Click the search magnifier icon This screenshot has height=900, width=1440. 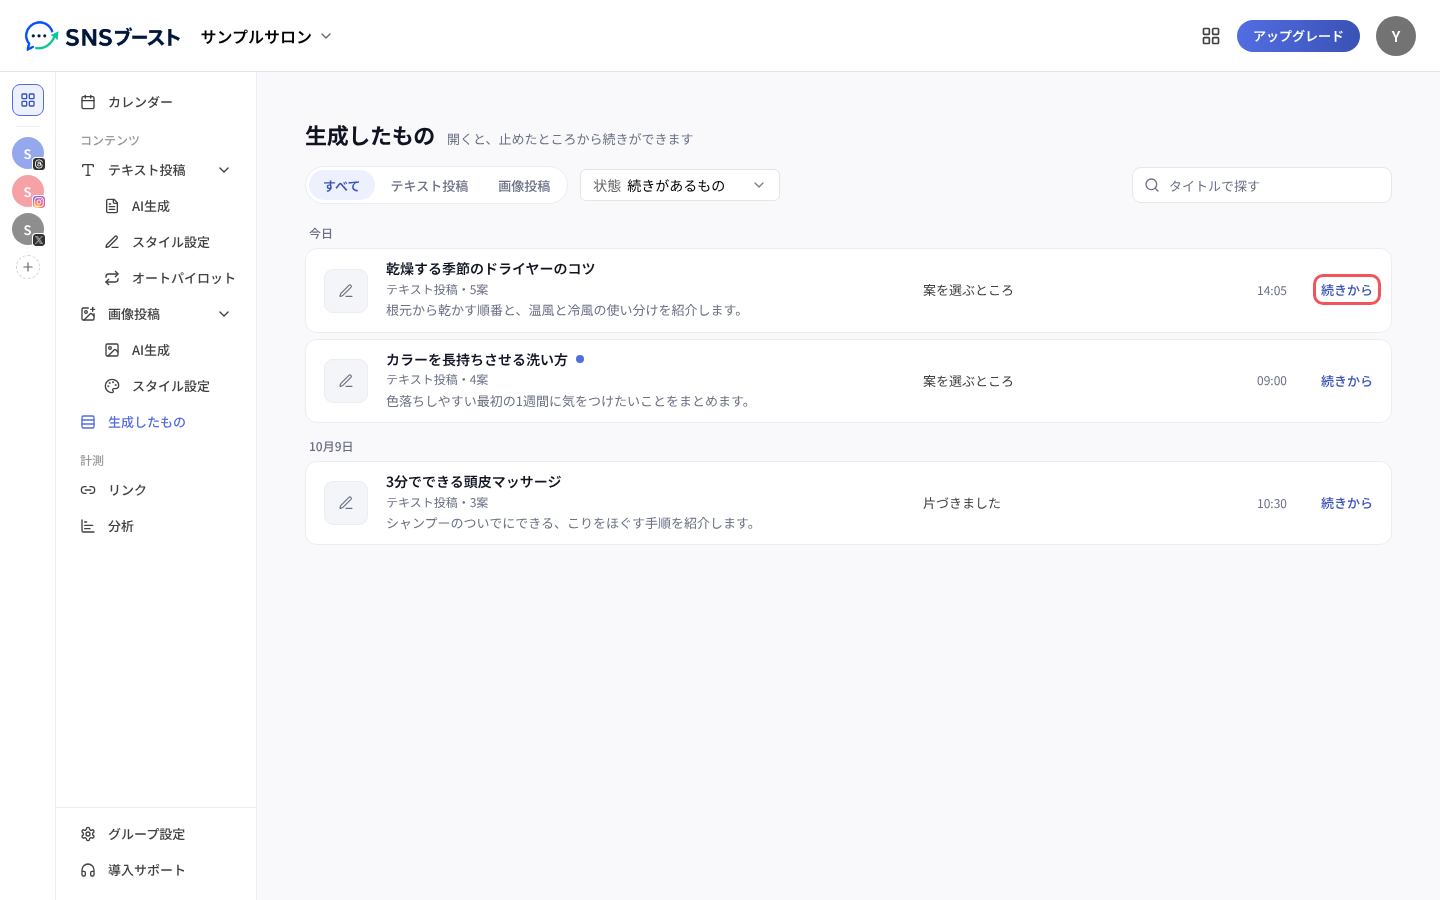pyautogui.click(x=1152, y=185)
